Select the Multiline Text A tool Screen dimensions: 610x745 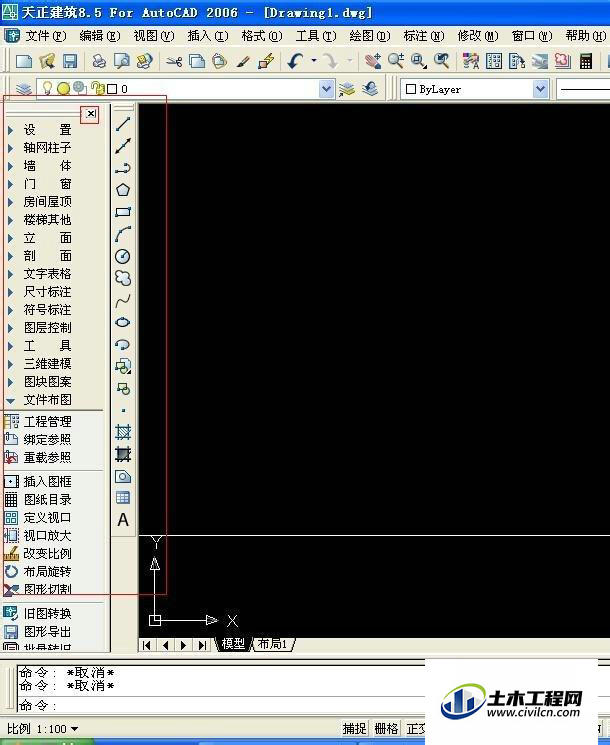point(123,520)
